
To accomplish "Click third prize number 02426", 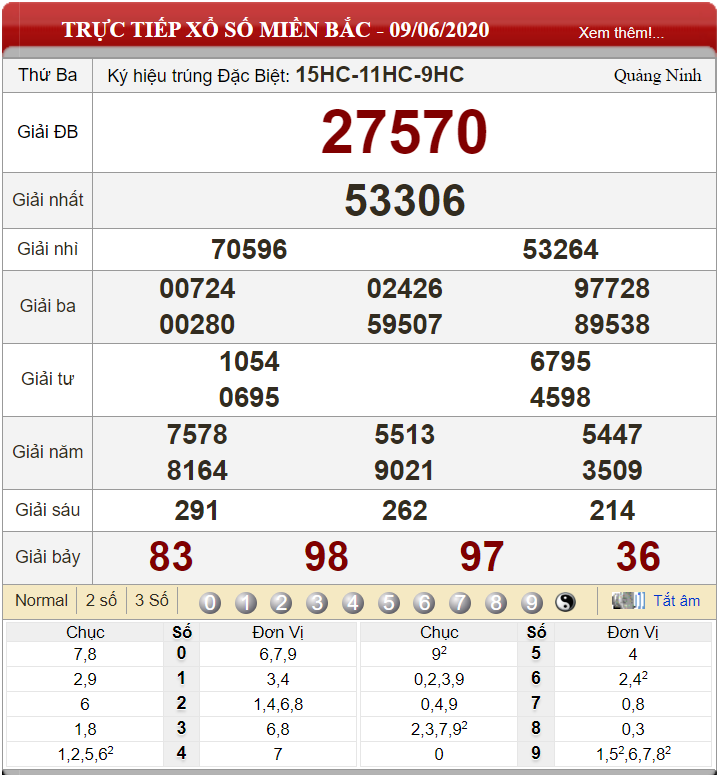I will coord(404,289).
